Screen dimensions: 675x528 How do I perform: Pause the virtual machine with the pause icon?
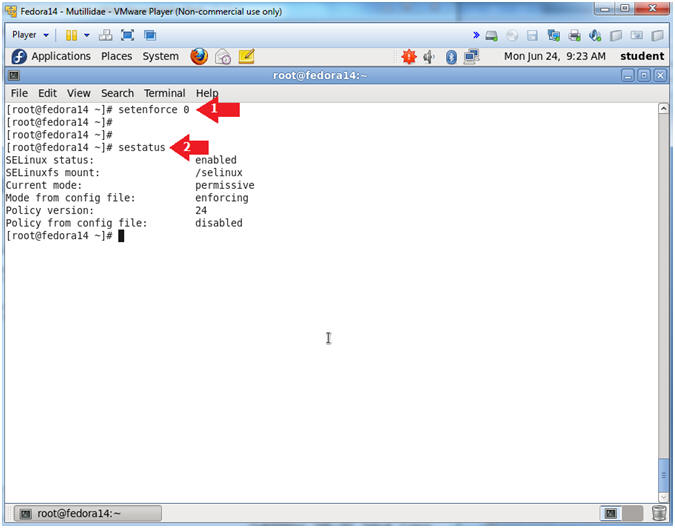pyautogui.click(x=71, y=35)
